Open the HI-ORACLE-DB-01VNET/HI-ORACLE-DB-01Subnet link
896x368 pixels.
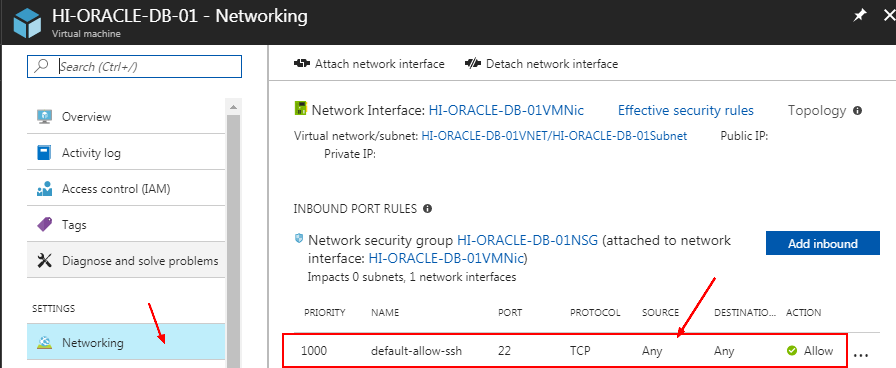(x=554, y=136)
